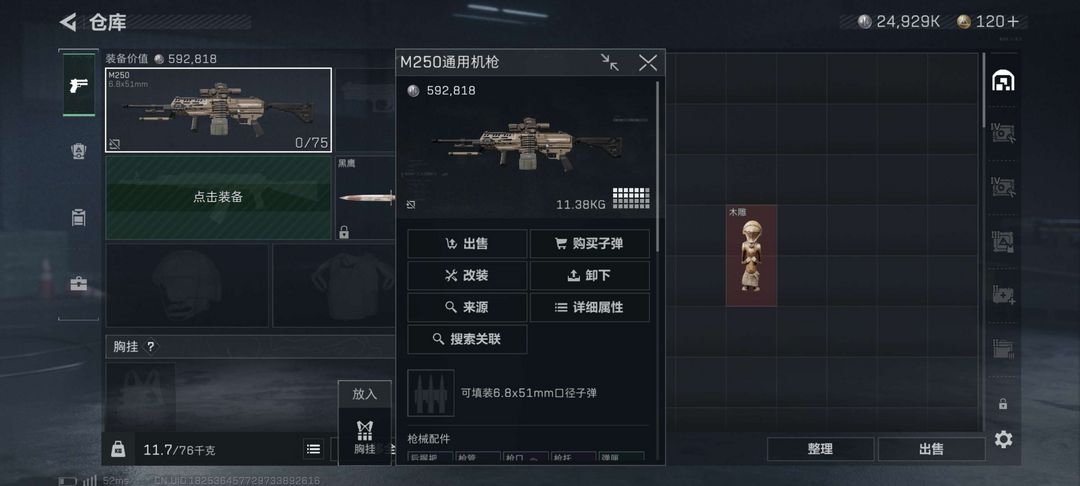
Task: Click the 胸挂 help question mark
Action: coord(151,347)
